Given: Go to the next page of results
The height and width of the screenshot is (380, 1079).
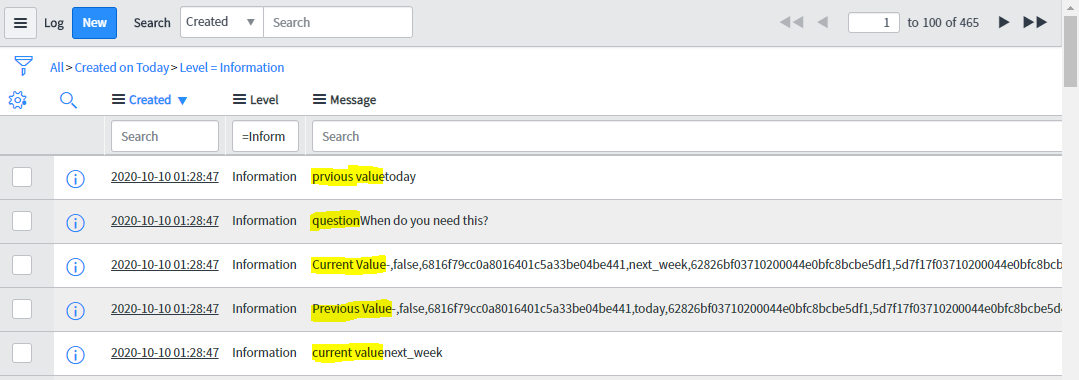Looking at the screenshot, I should [1004, 22].
